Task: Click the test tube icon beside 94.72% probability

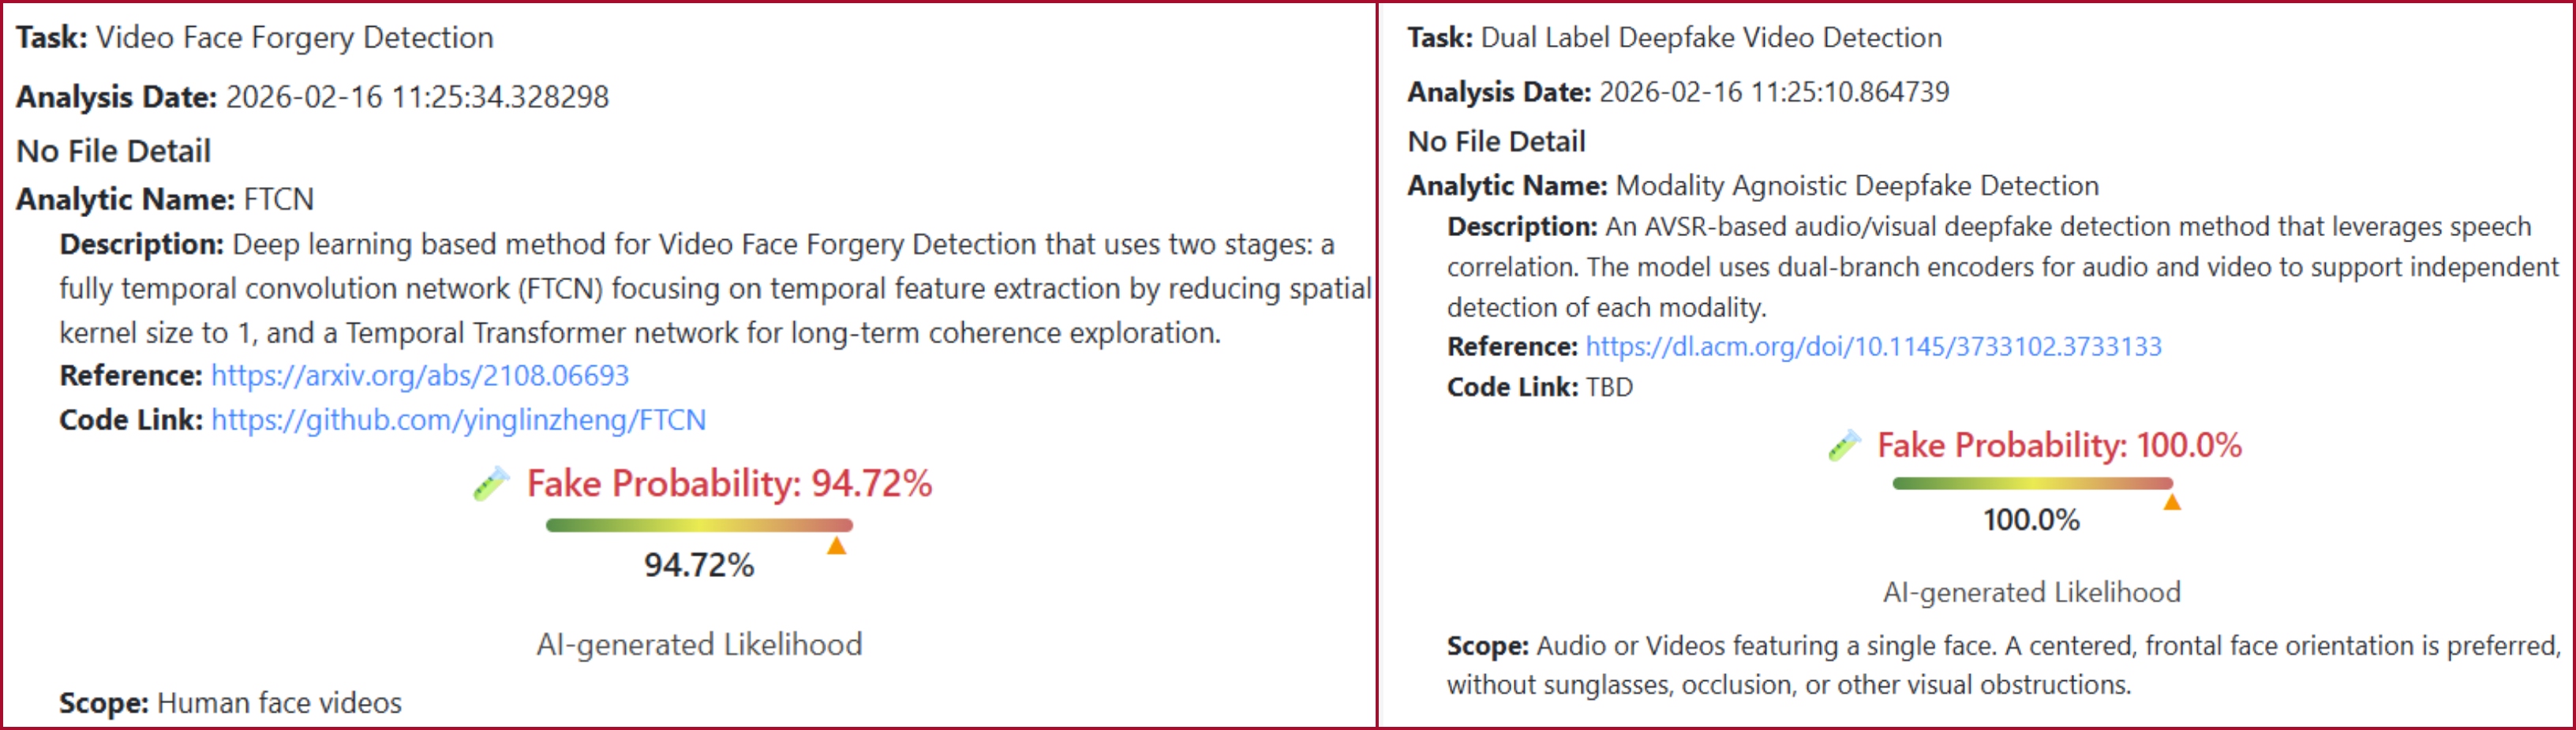Action: (491, 484)
